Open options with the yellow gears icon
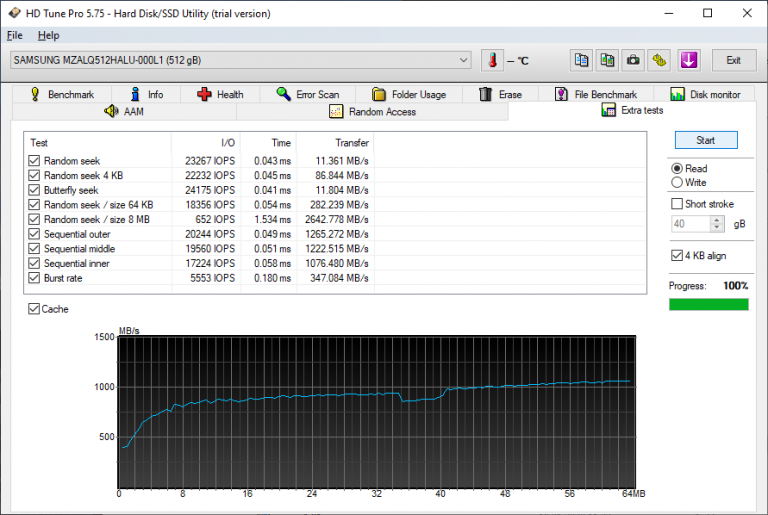 tap(659, 60)
